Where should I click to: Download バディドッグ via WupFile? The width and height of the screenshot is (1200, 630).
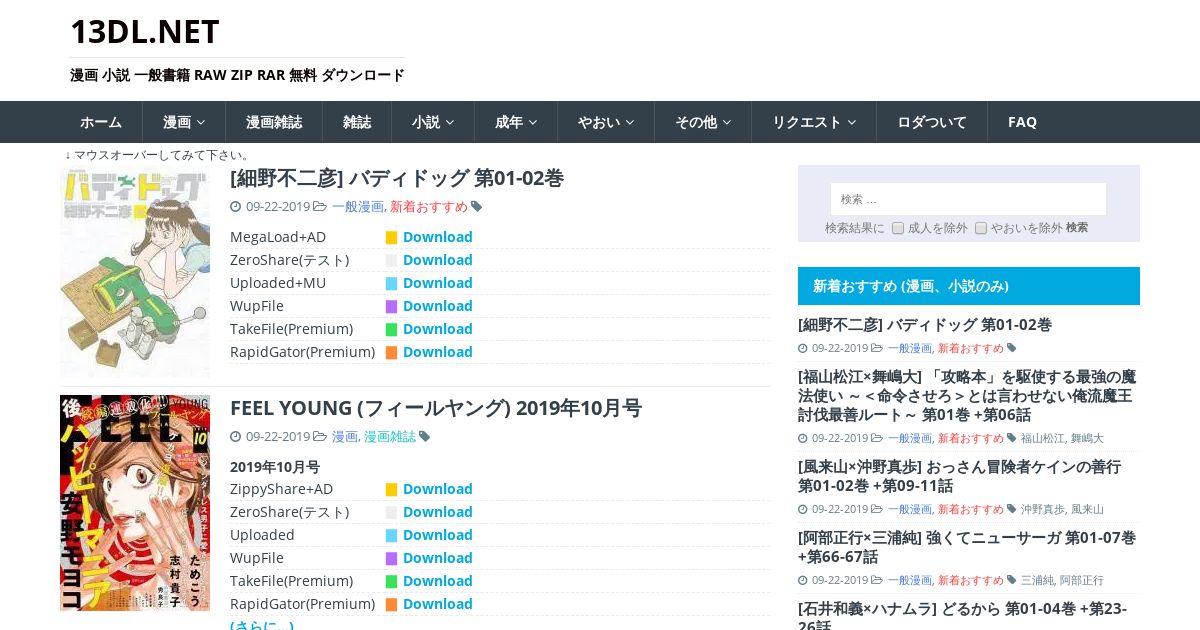438,306
